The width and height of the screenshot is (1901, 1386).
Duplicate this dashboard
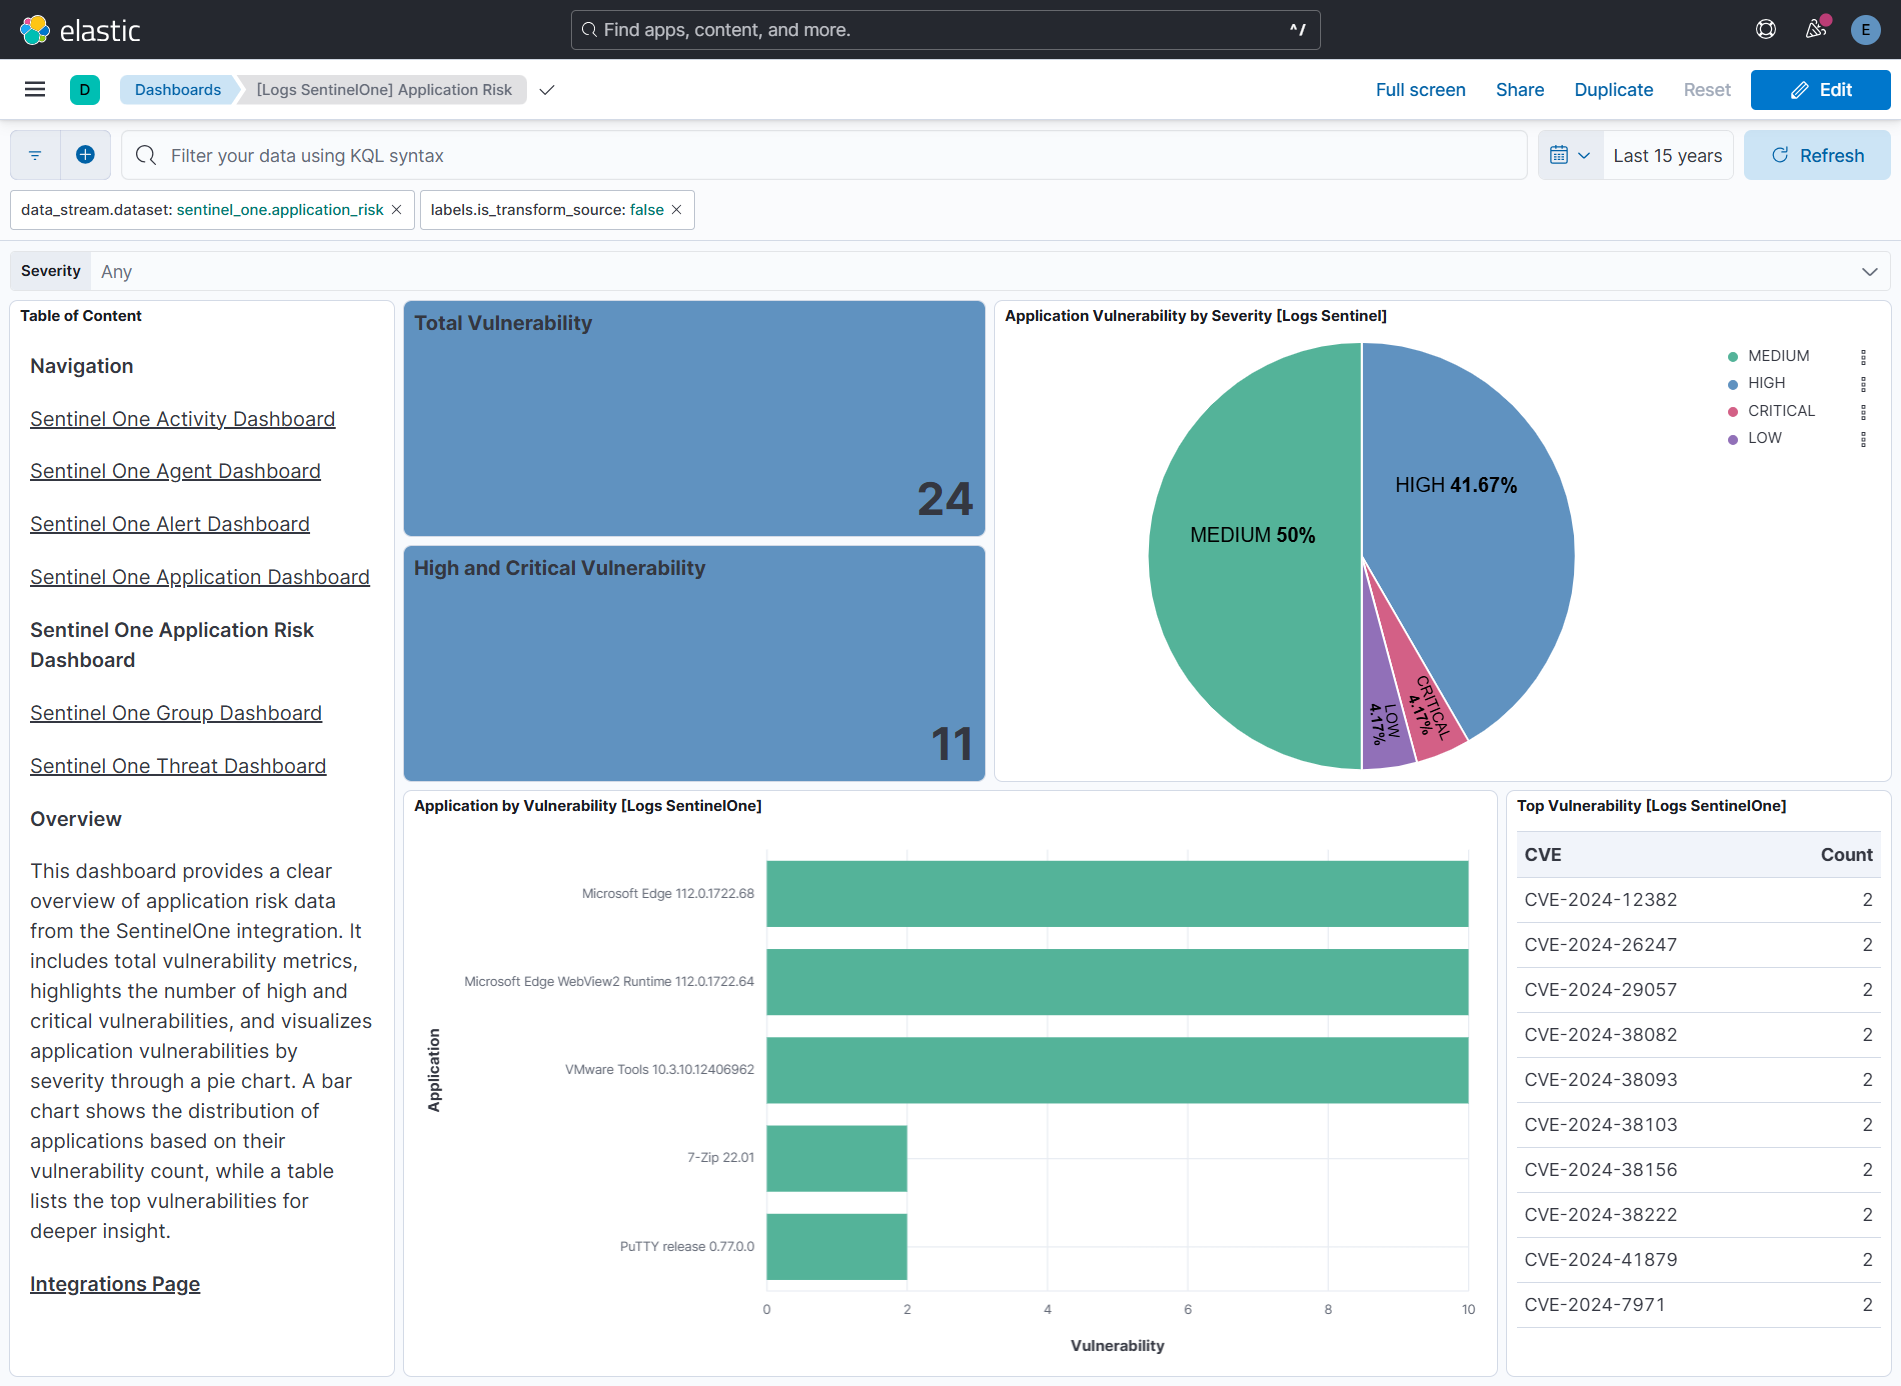pyautogui.click(x=1613, y=90)
